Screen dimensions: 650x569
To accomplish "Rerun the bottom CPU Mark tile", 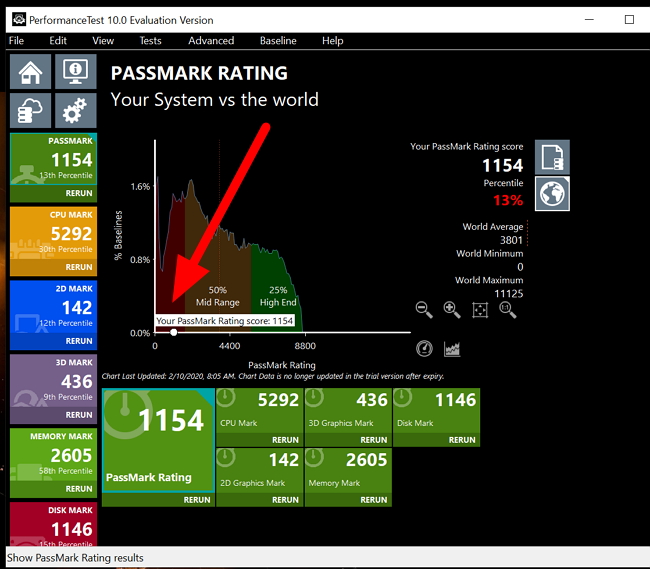I will 285,440.
